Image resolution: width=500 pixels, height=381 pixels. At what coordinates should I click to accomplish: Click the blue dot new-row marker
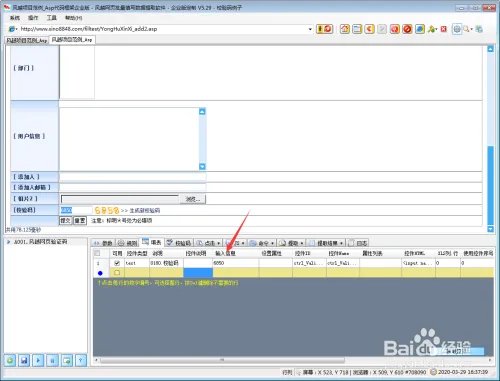click(100, 273)
